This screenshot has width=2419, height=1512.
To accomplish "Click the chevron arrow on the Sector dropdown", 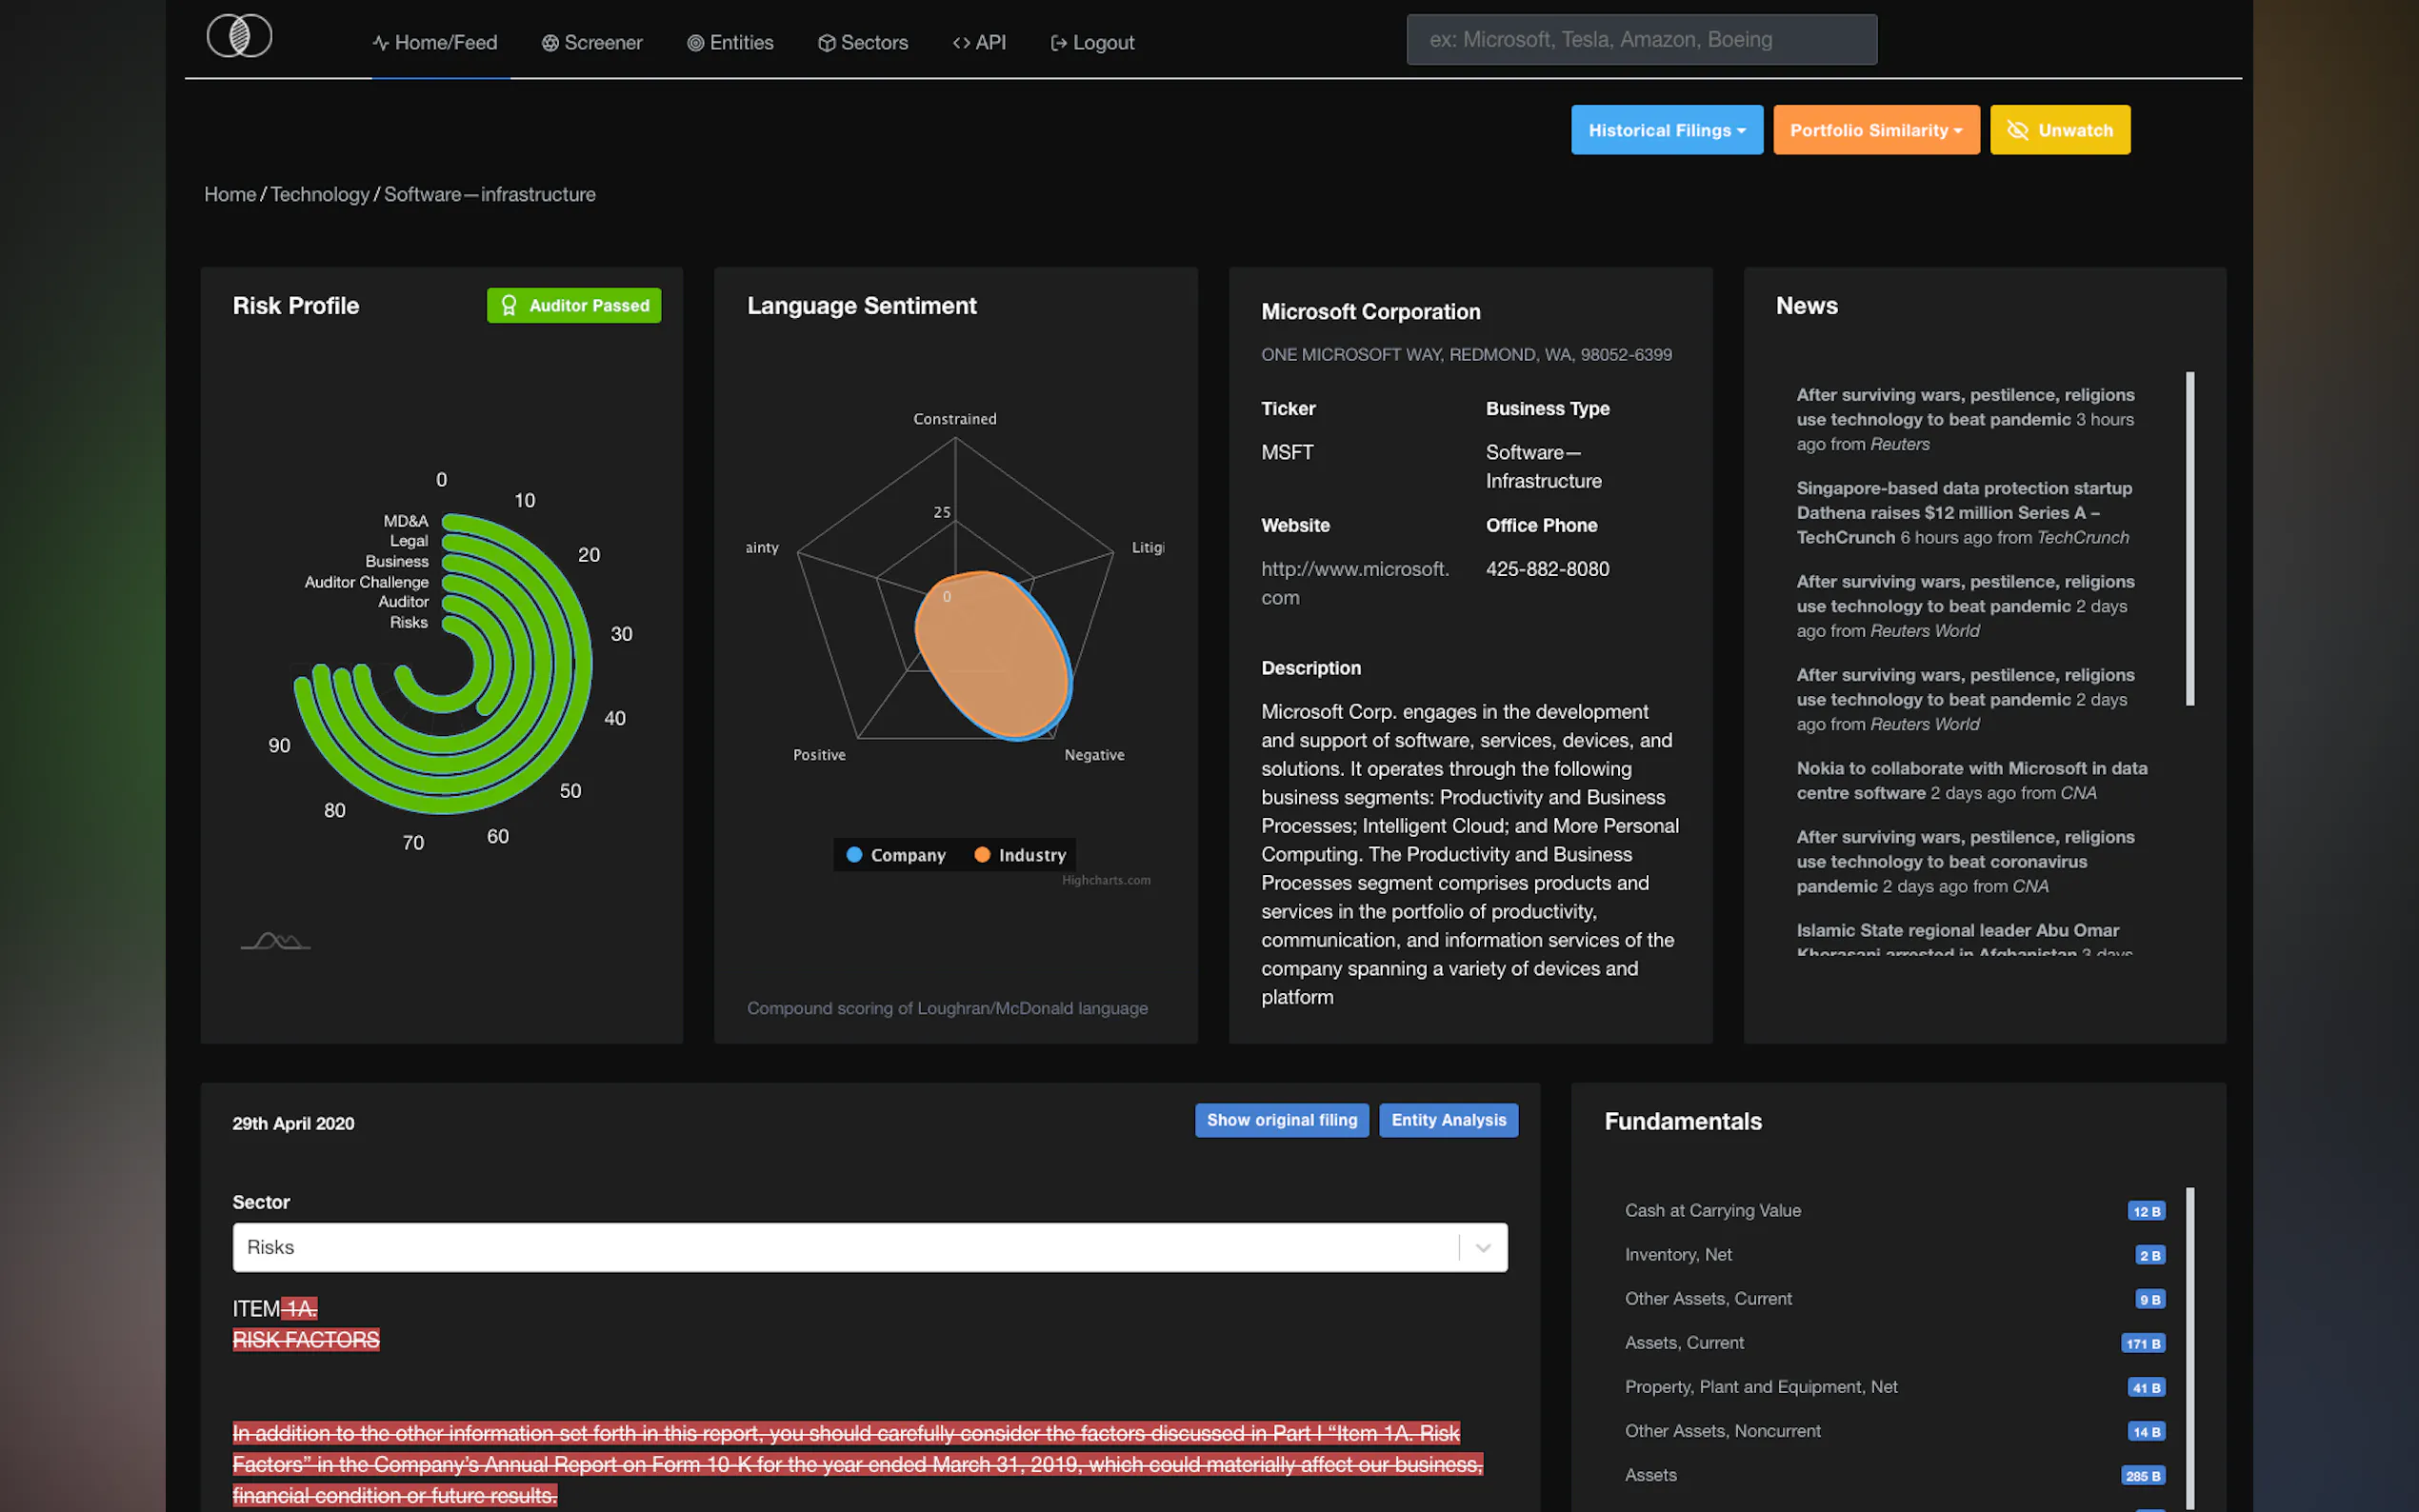I will [1483, 1248].
